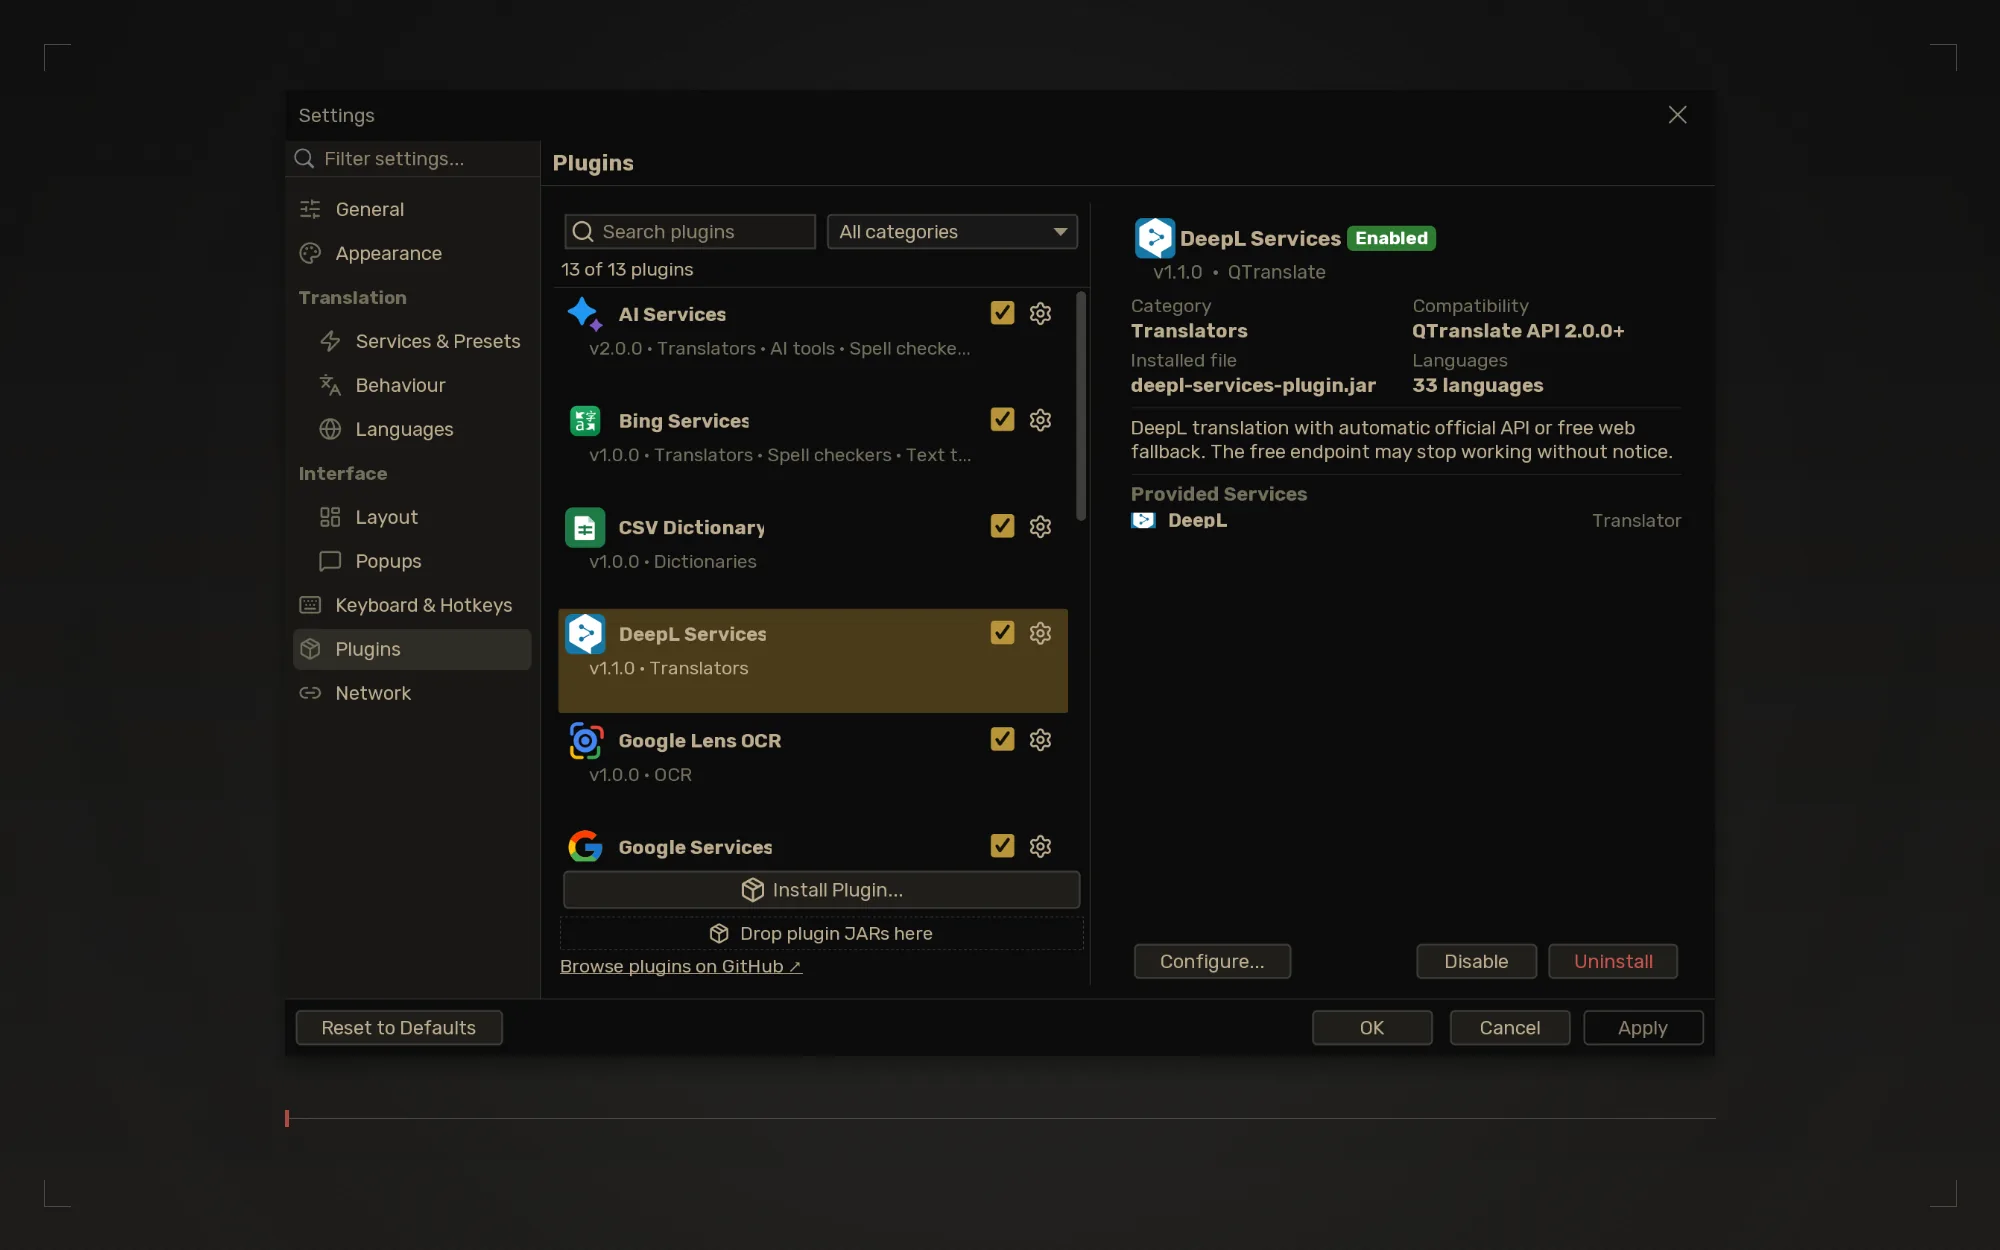Click the Google Lens OCR icon

(x=585, y=741)
